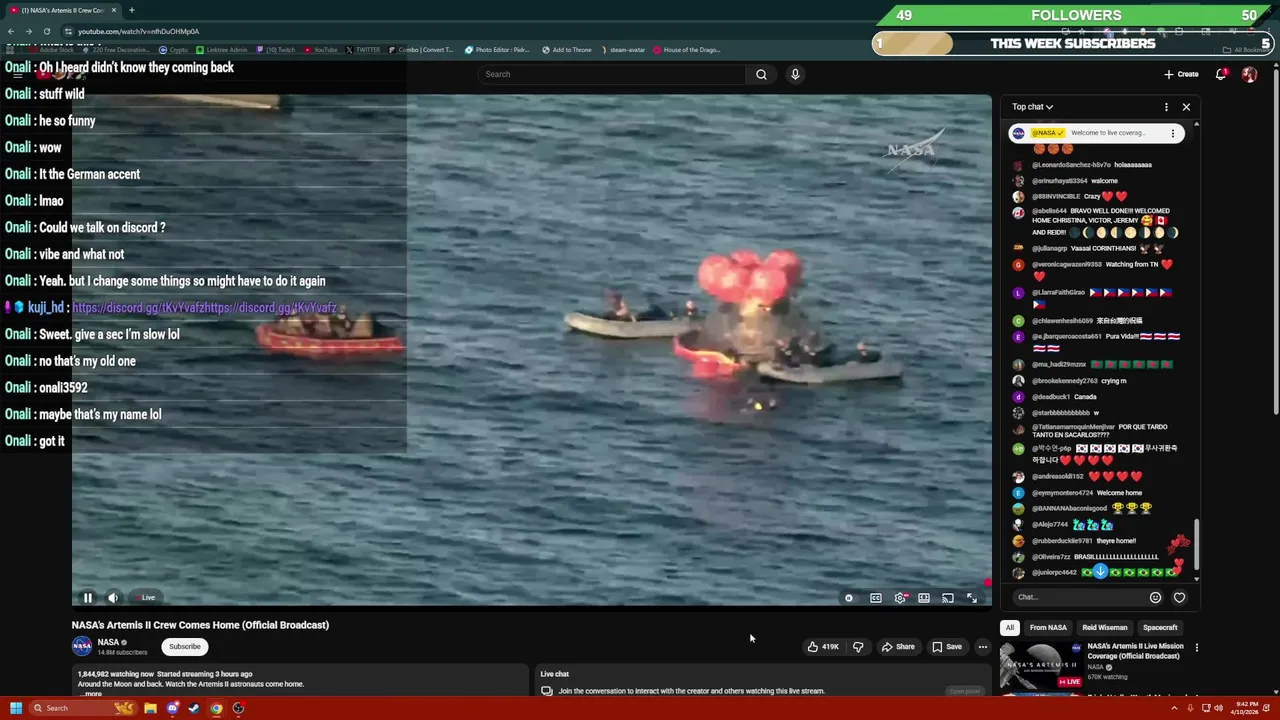Open Artemis II Live Mission Coverage title
This screenshot has width=1280, height=720.
click(1135, 651)
